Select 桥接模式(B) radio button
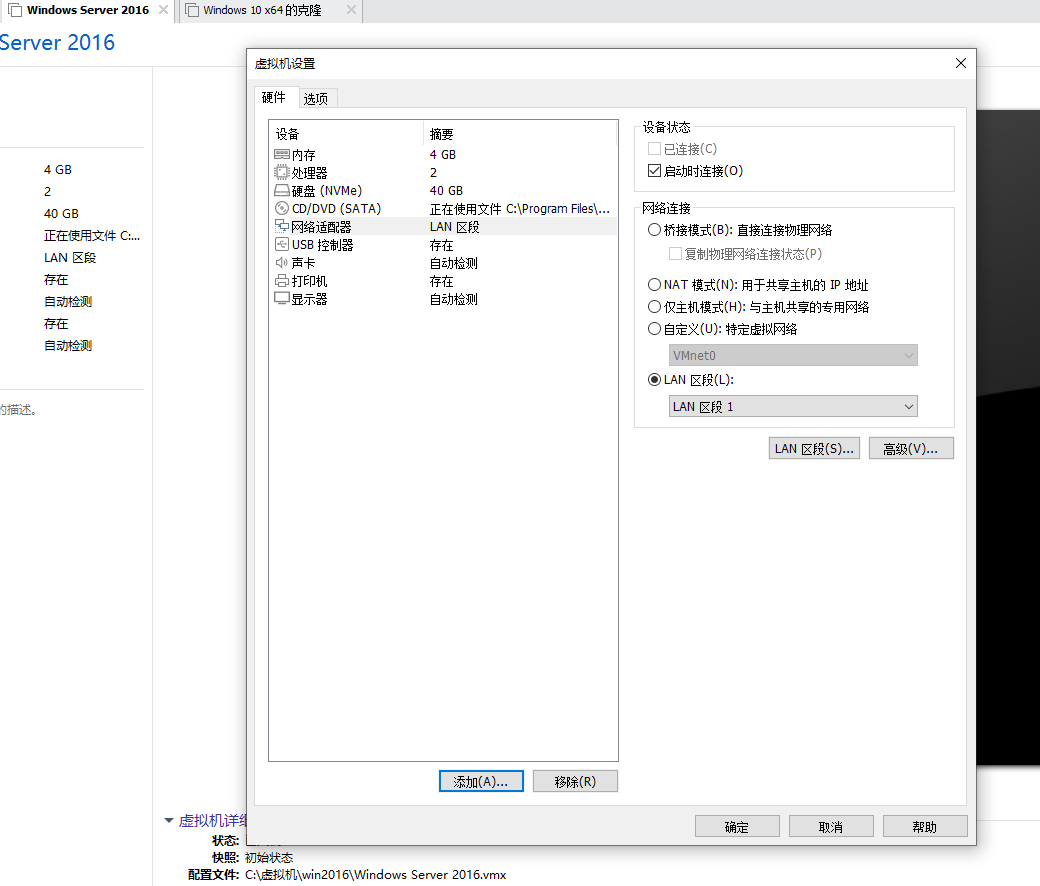Viewport: 1040px width, 886px height. tap(654, 229)
